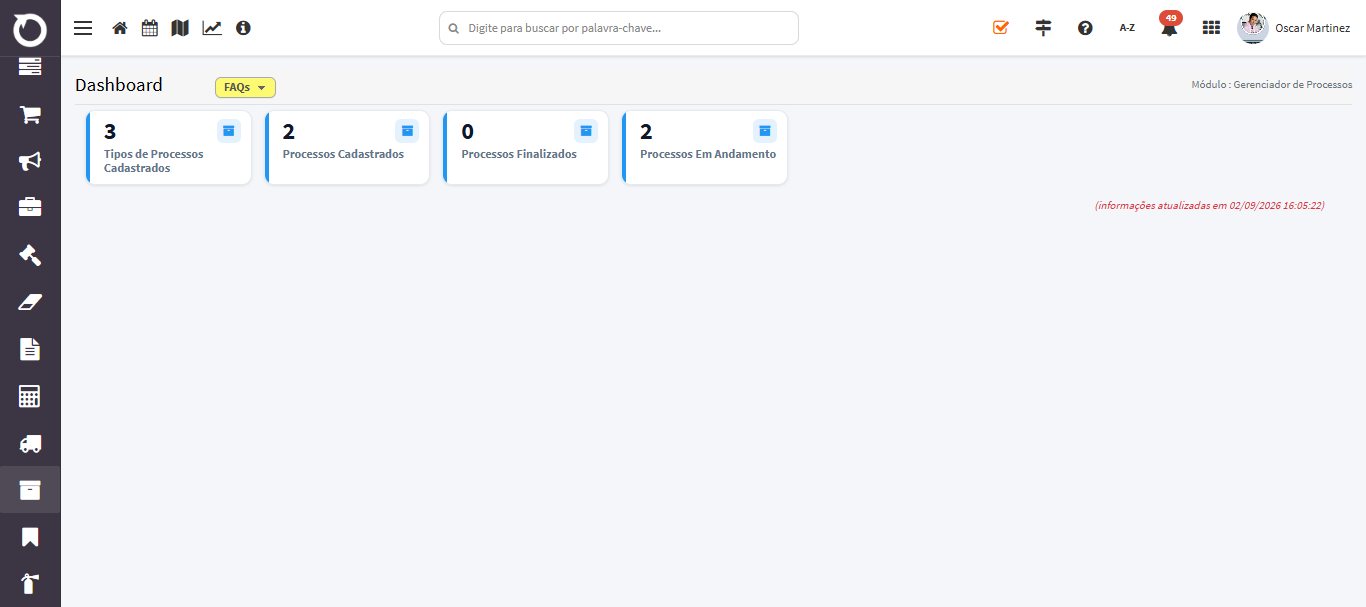This screenshot has height=607, width=1366.
Task: Open the A-Z glossary icon
Action: click(1127, 28)
